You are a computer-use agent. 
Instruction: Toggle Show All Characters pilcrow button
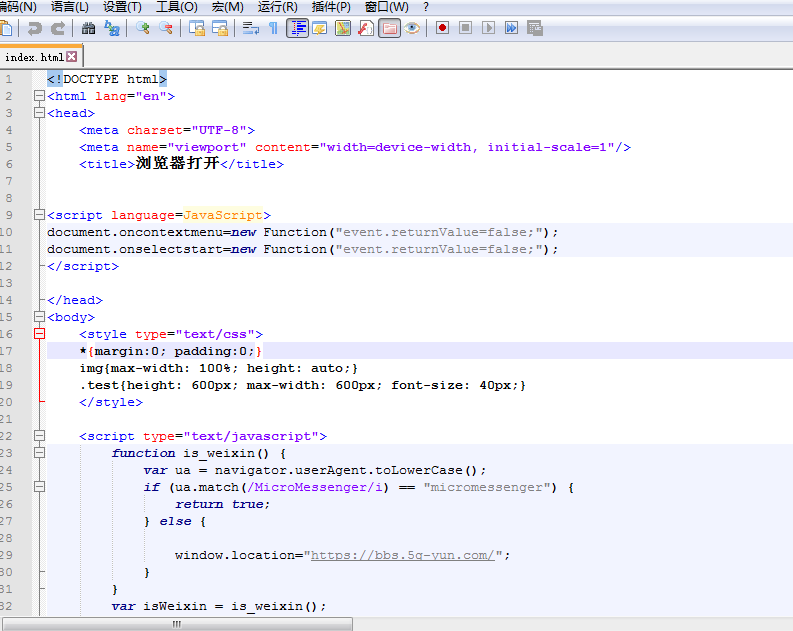pos(273,28)
